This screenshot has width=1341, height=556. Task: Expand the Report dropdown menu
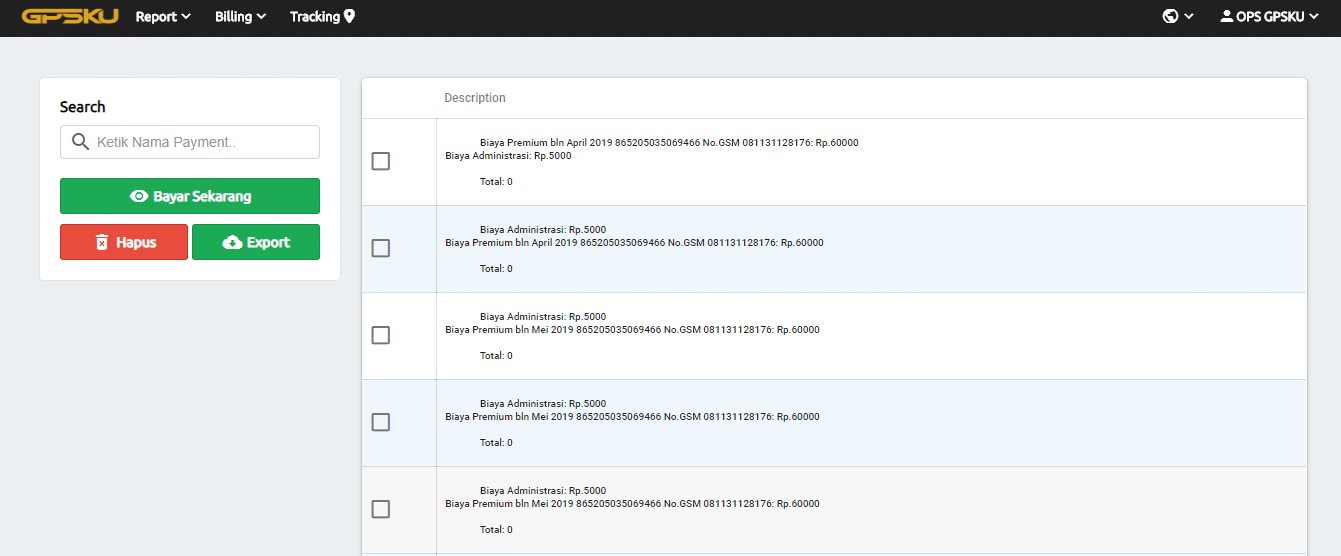(162, 17)
